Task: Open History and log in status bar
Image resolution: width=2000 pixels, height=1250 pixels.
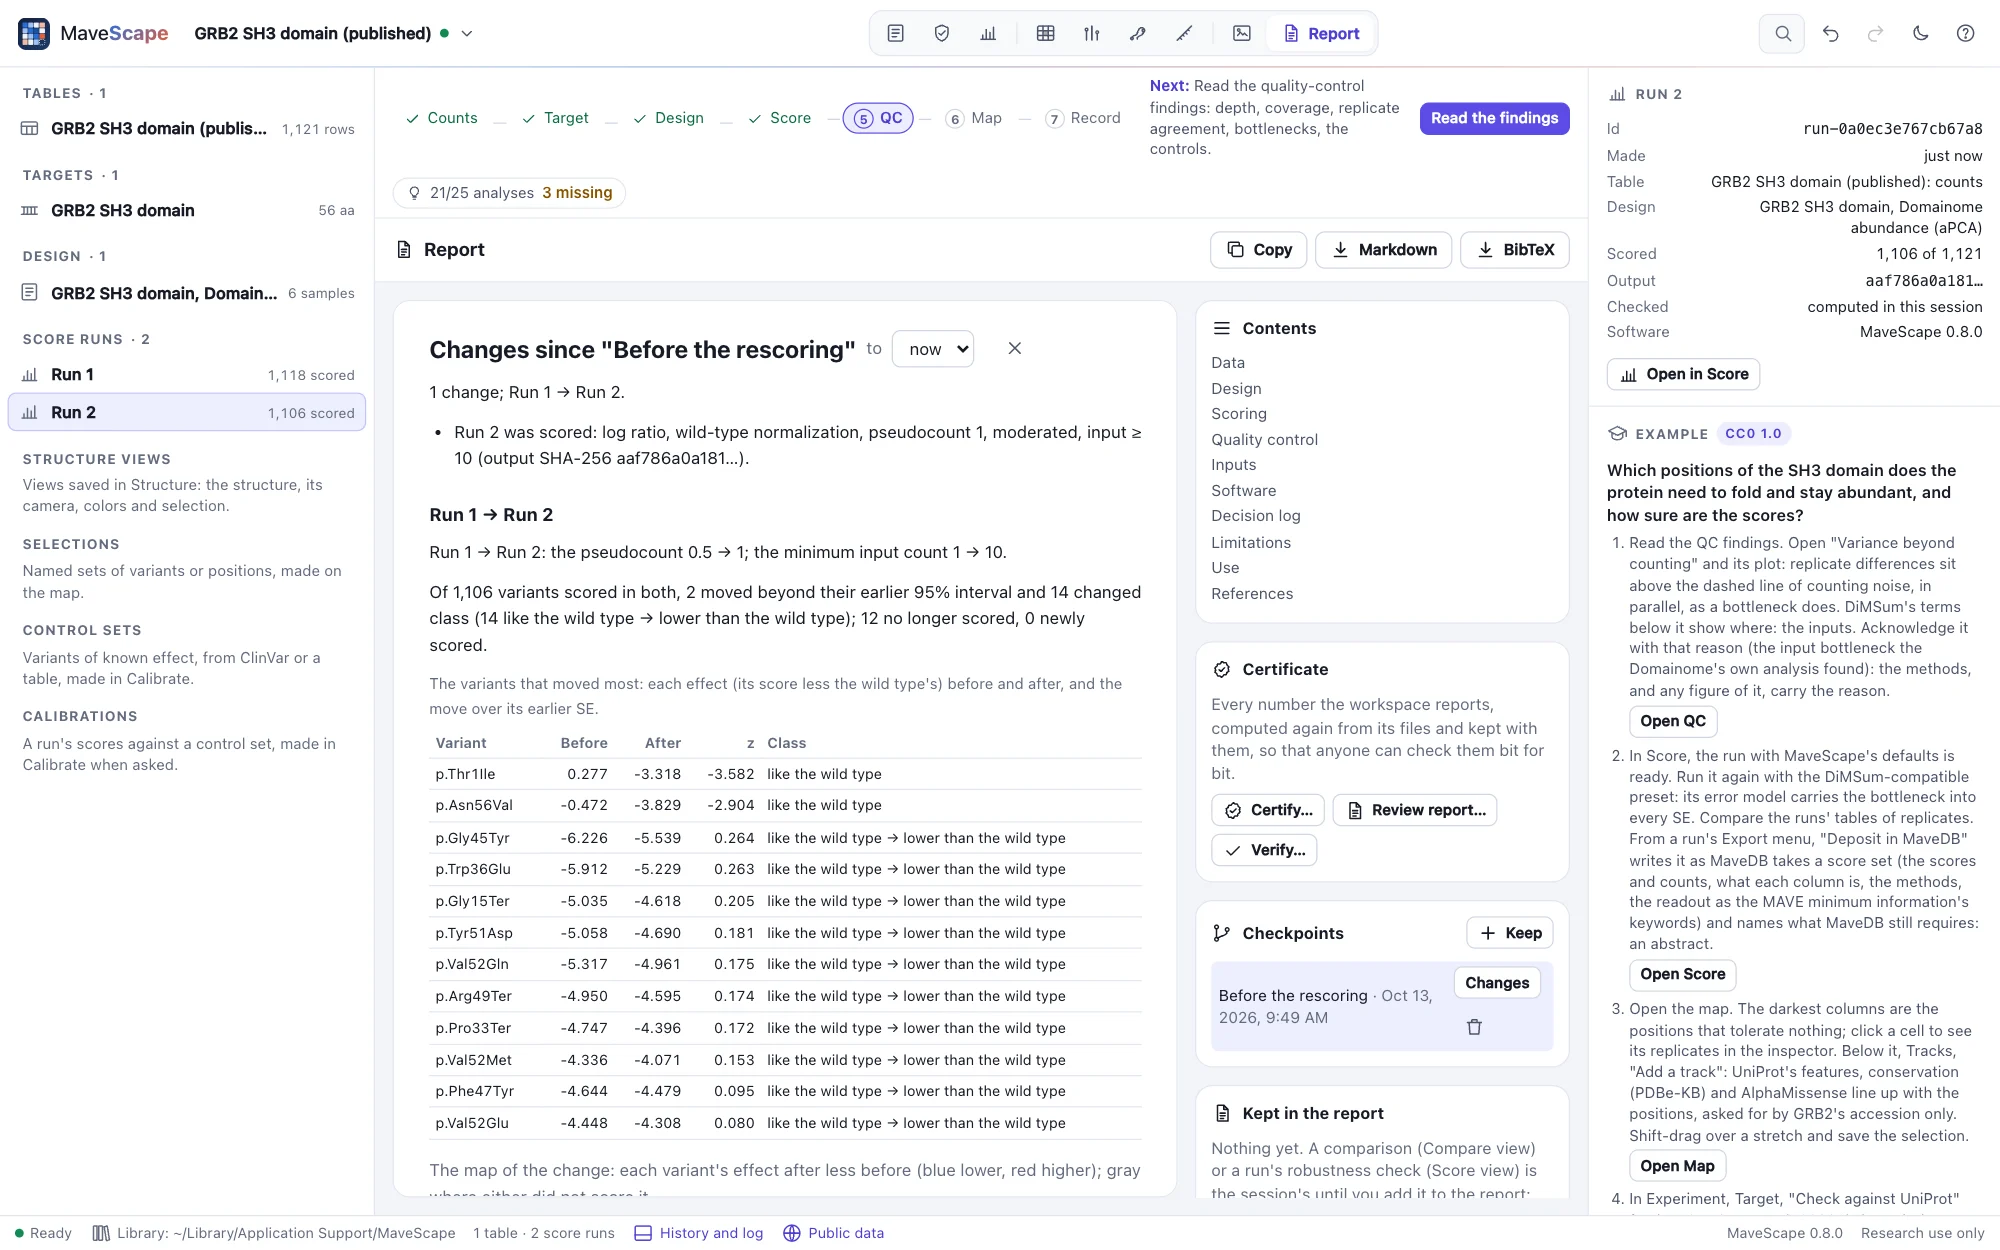Action: [698, 1233]
